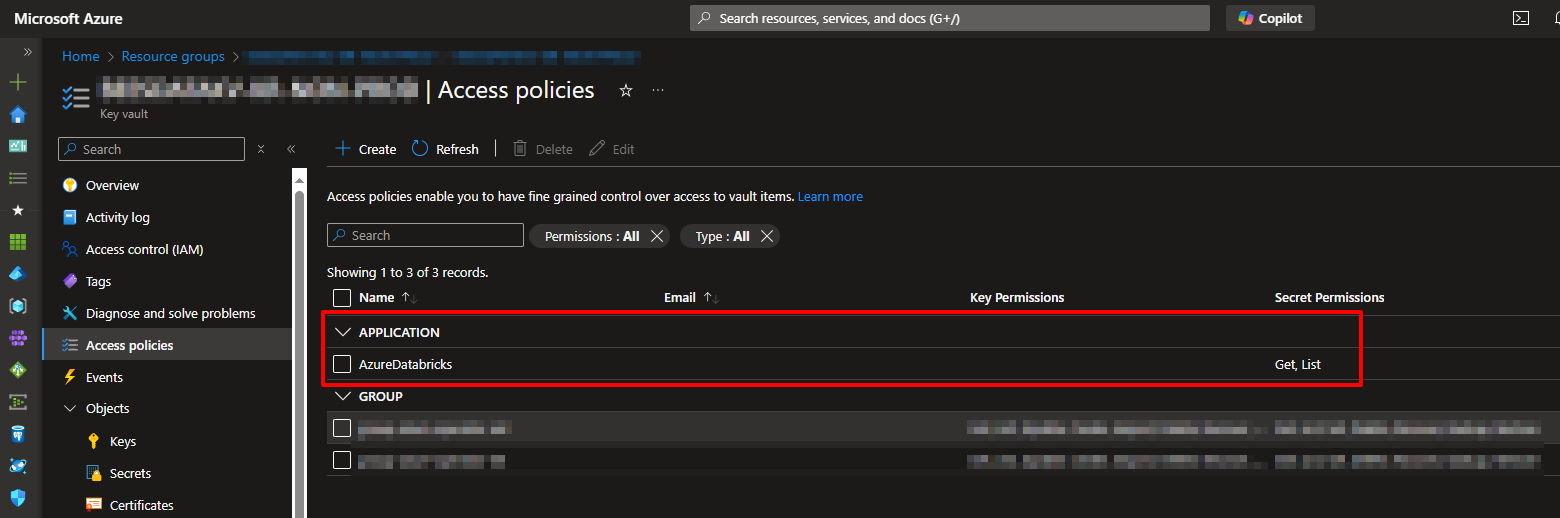Screen dimensions: 1560x518
Task: Open the Type : All filter
Action: click(x=722, y=236)
